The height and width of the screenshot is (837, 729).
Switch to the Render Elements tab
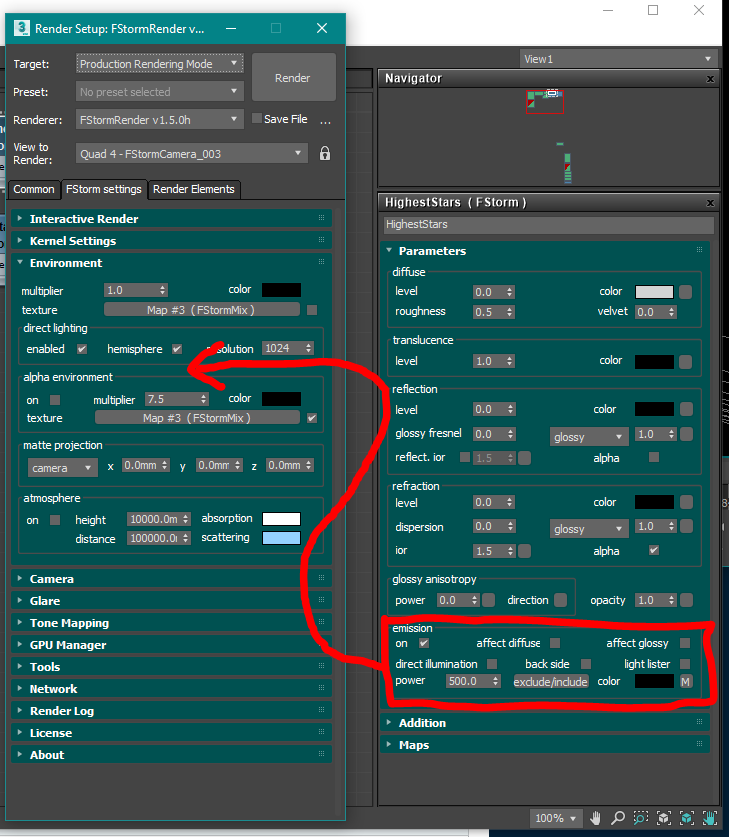194,189
